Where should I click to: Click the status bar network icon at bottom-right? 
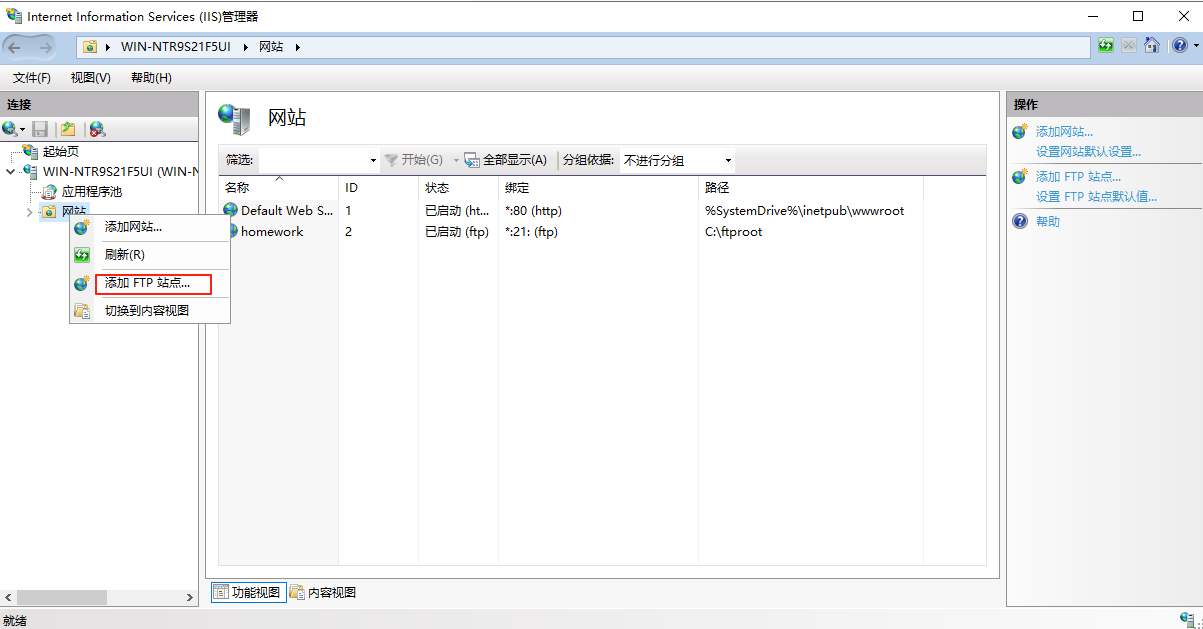1187,620
